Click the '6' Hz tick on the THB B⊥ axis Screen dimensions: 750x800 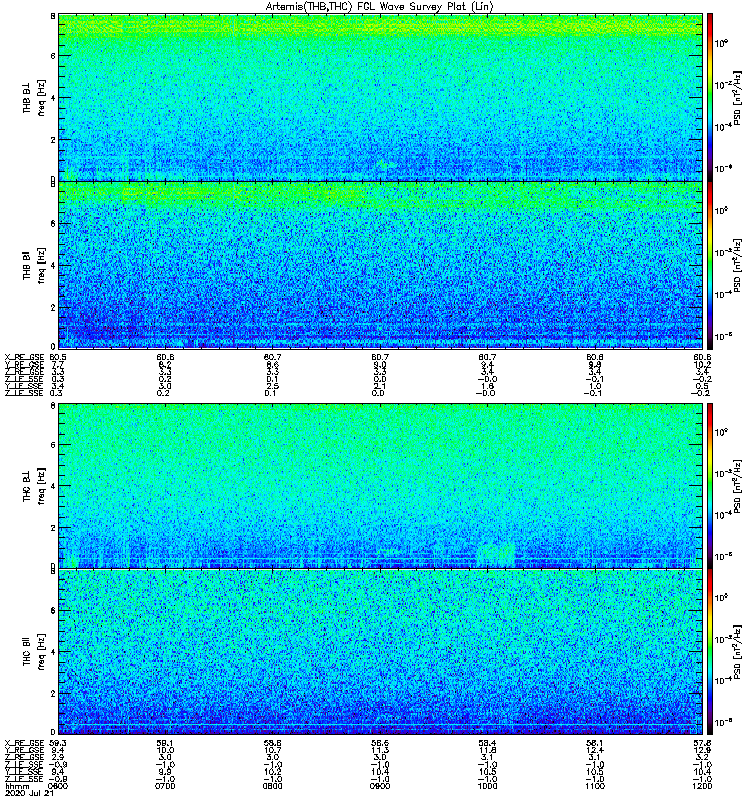[53, 56]
